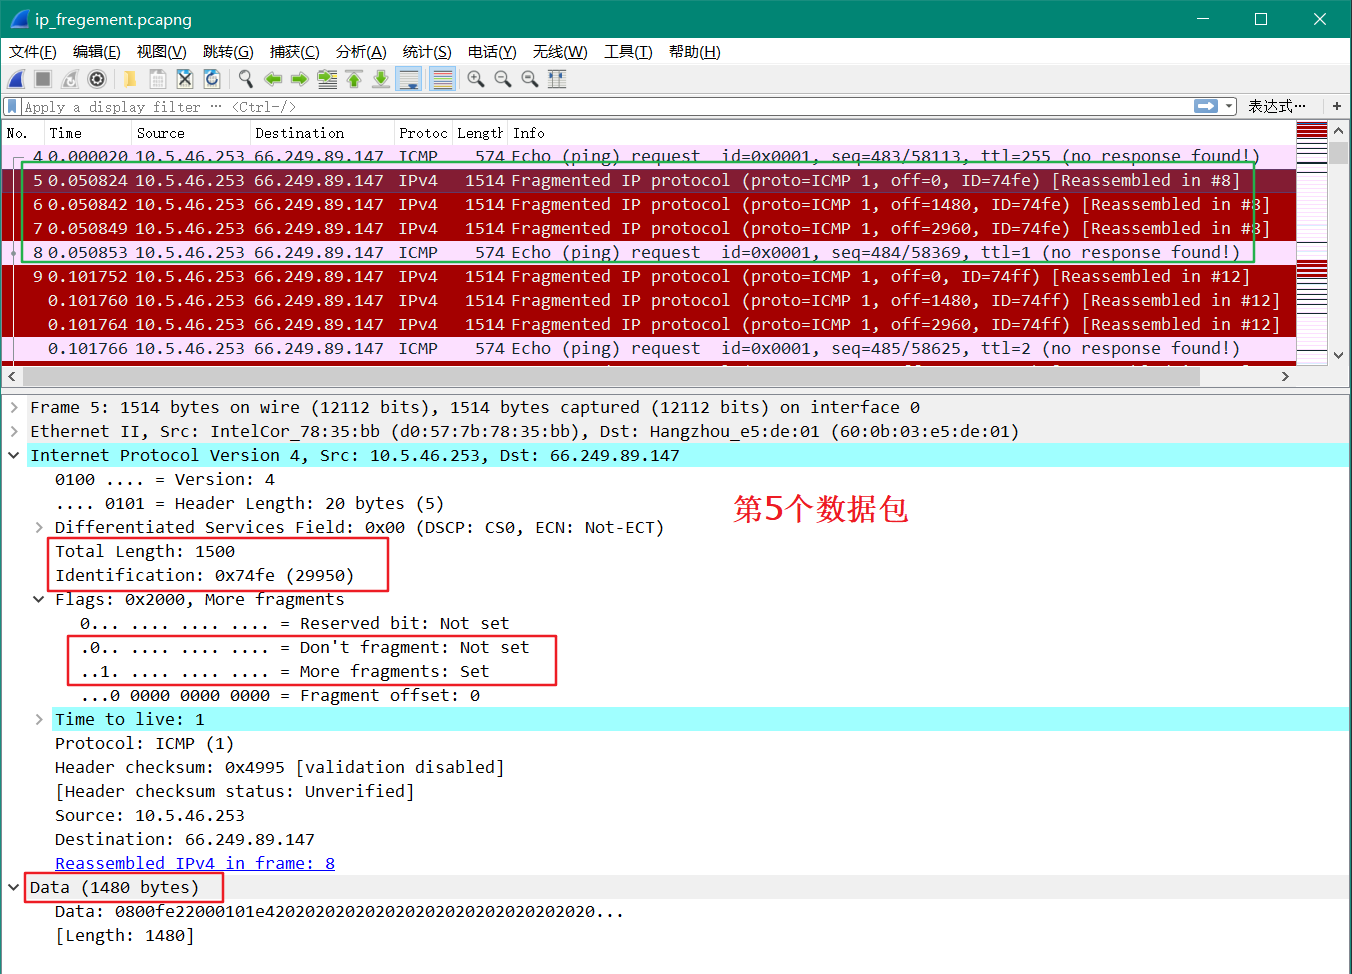Collapse the Data (1480 bytes) node
The width and height of the screenshot is (1352, 974).
(x=14, y=888)
